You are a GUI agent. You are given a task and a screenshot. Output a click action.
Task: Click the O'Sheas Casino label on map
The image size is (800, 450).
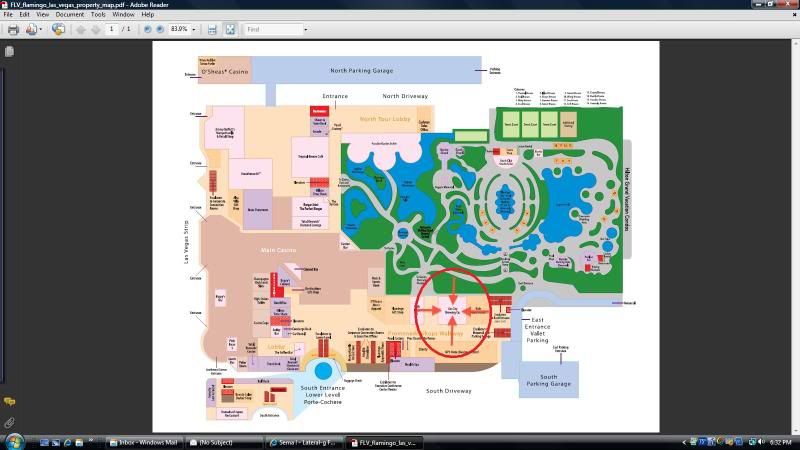(x=224, y=72)
